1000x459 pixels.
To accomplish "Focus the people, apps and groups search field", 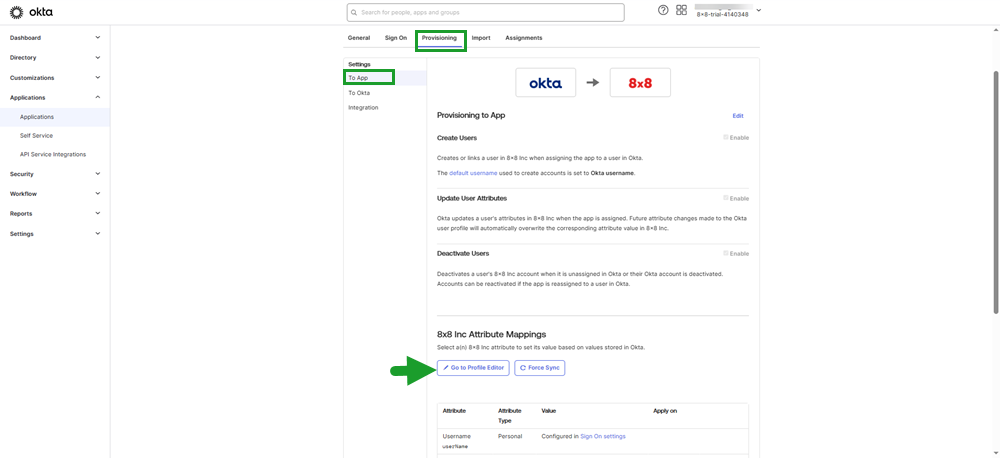I will [485, 12].
